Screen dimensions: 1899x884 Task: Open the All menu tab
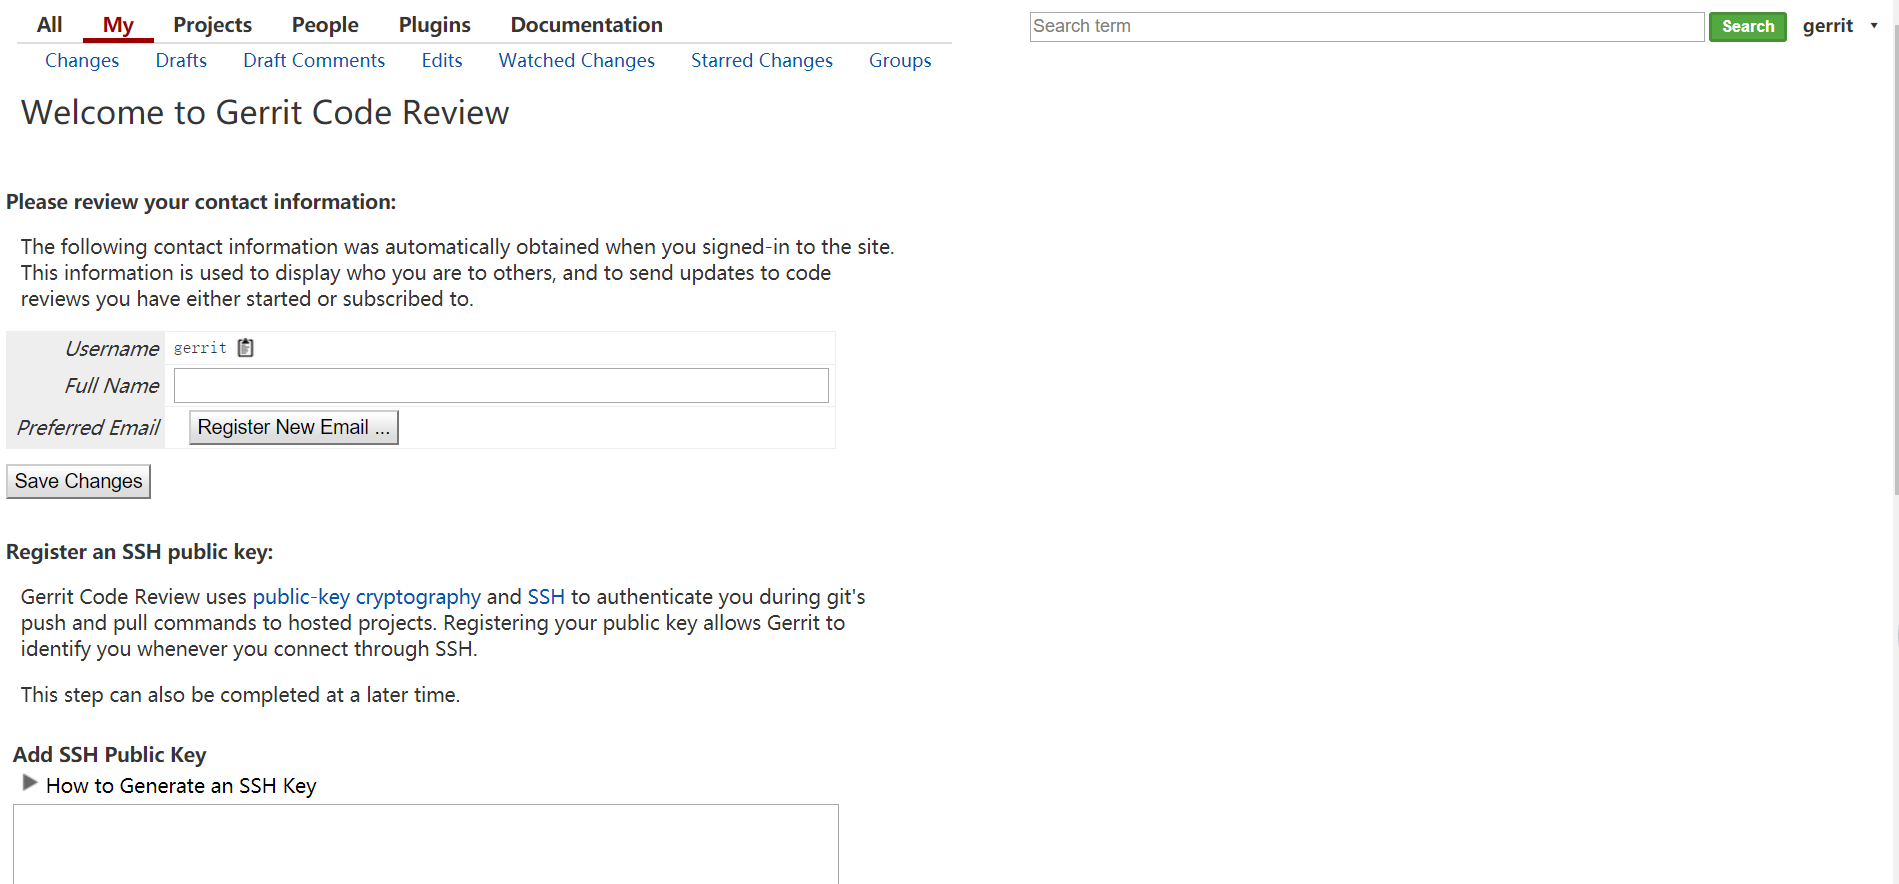49,25
